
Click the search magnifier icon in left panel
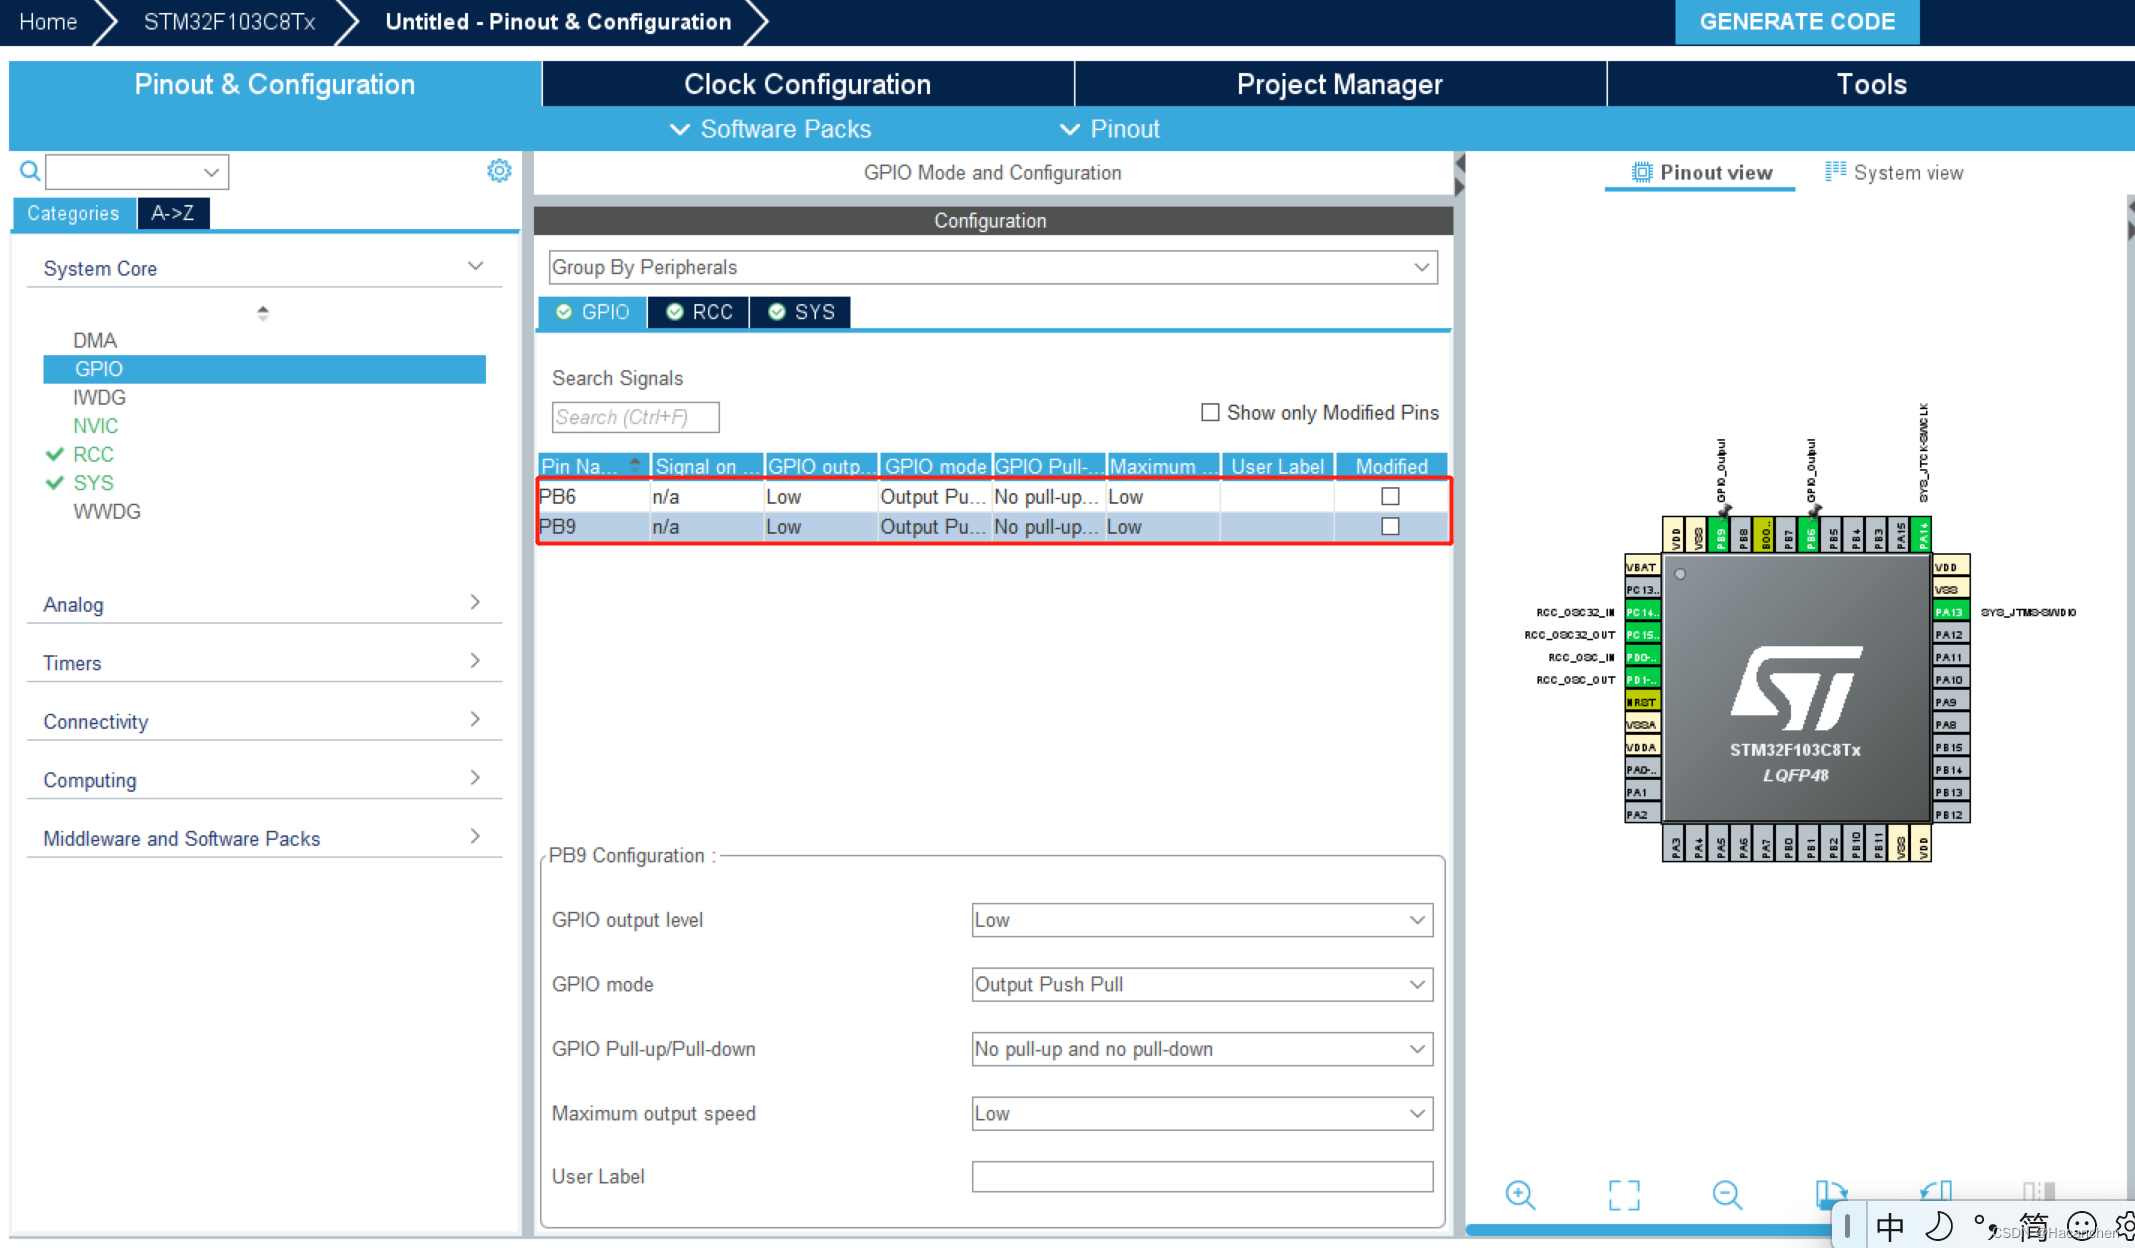click(x=30, y=171)
